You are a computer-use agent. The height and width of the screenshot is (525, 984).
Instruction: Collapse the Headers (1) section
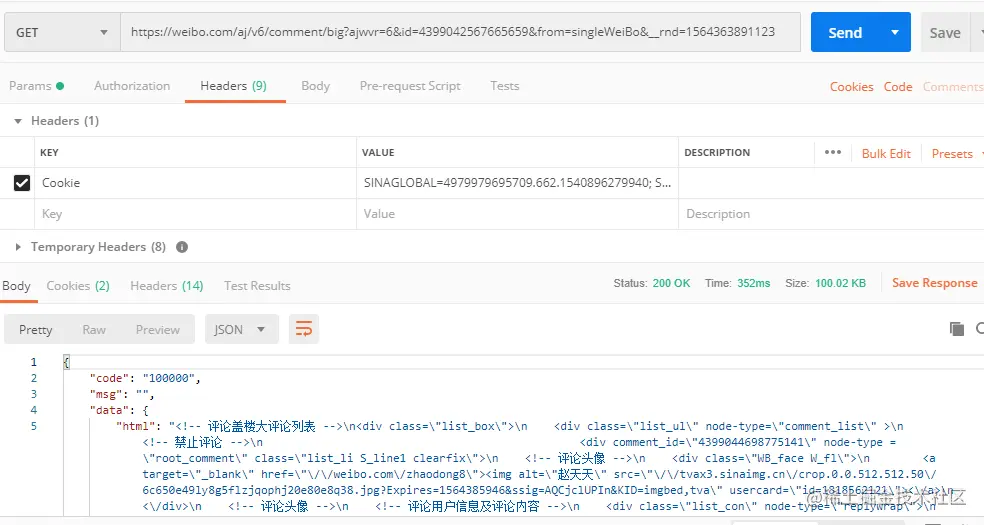point(18,121)
